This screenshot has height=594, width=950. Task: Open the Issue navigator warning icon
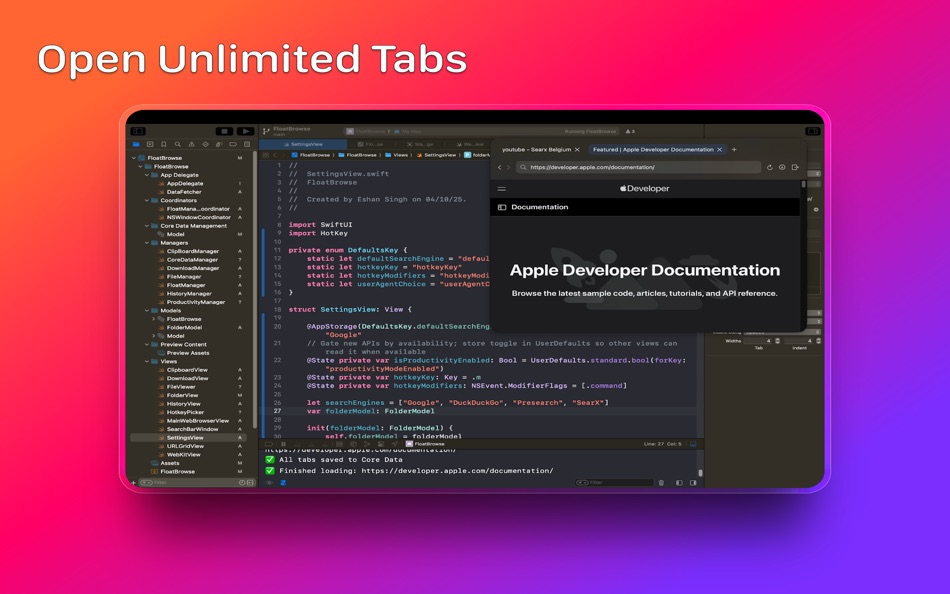point(191,144)
